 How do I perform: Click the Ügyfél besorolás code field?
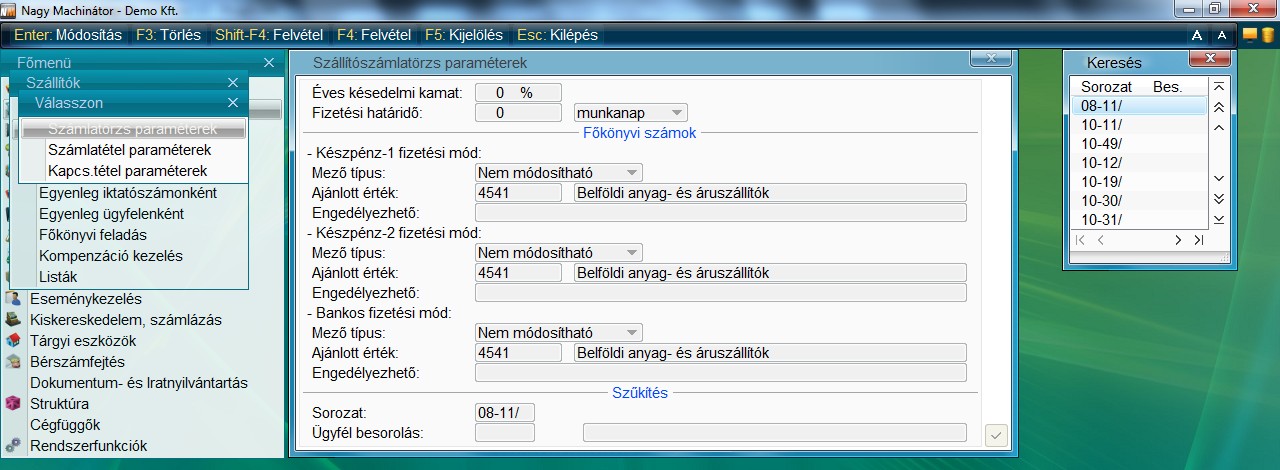(505, 432)
